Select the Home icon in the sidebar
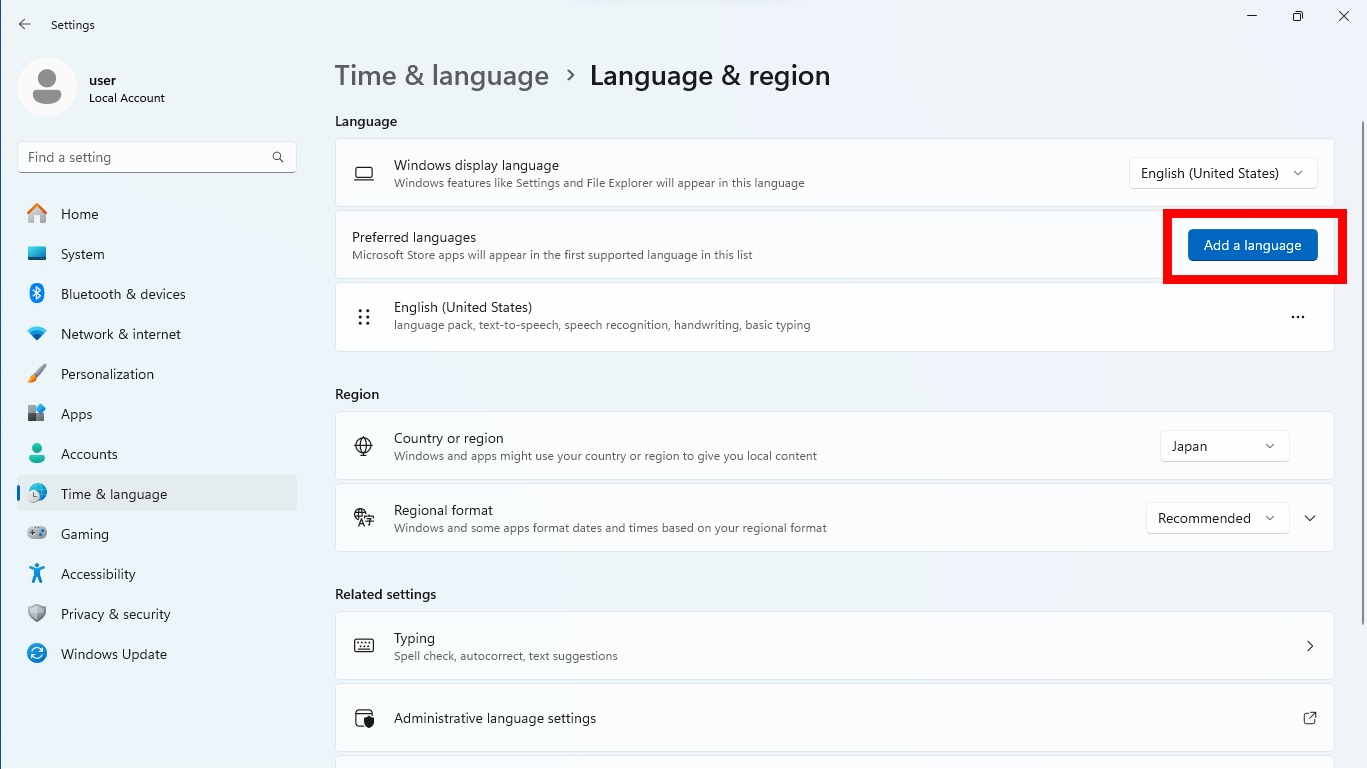The width and height of the screenshot is (1367, 769). 37,213
